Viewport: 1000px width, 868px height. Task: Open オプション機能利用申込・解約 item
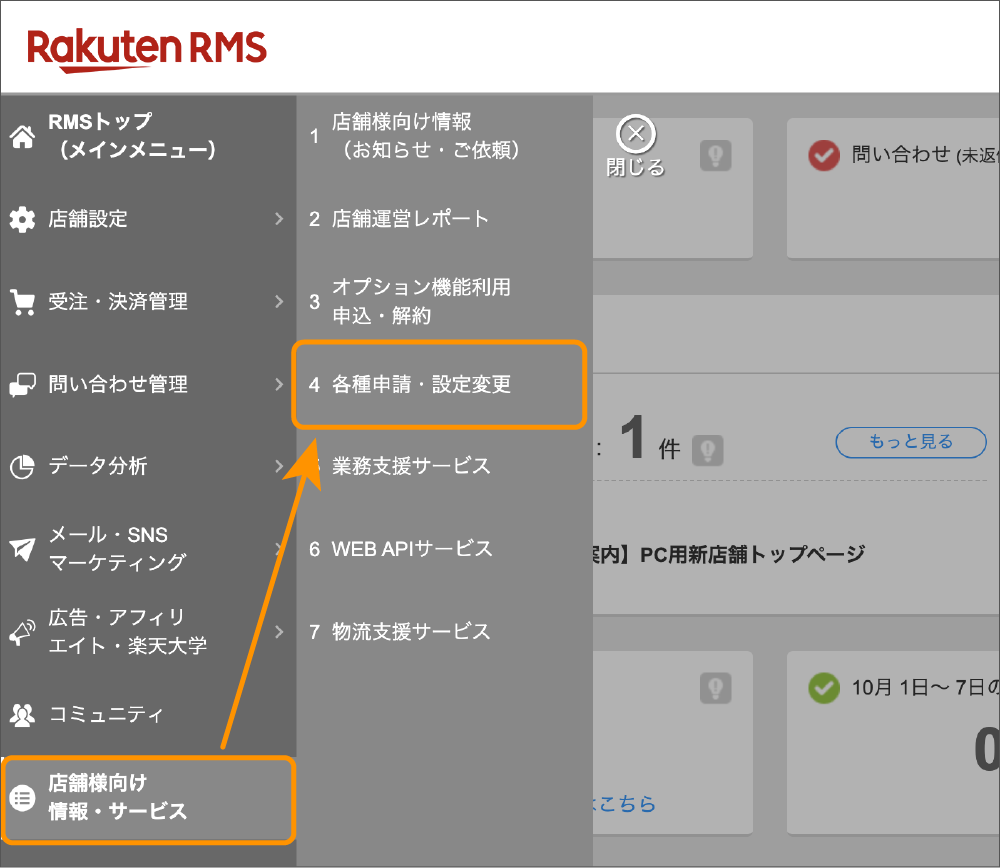point(420,301)
